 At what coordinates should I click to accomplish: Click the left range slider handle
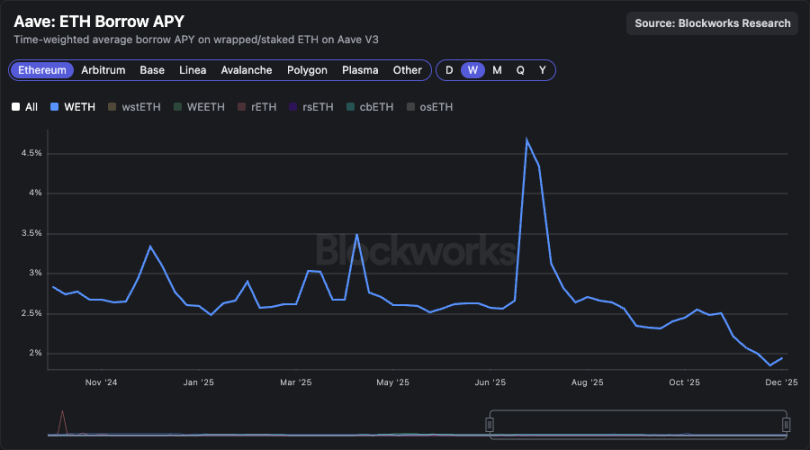[490, 425]
